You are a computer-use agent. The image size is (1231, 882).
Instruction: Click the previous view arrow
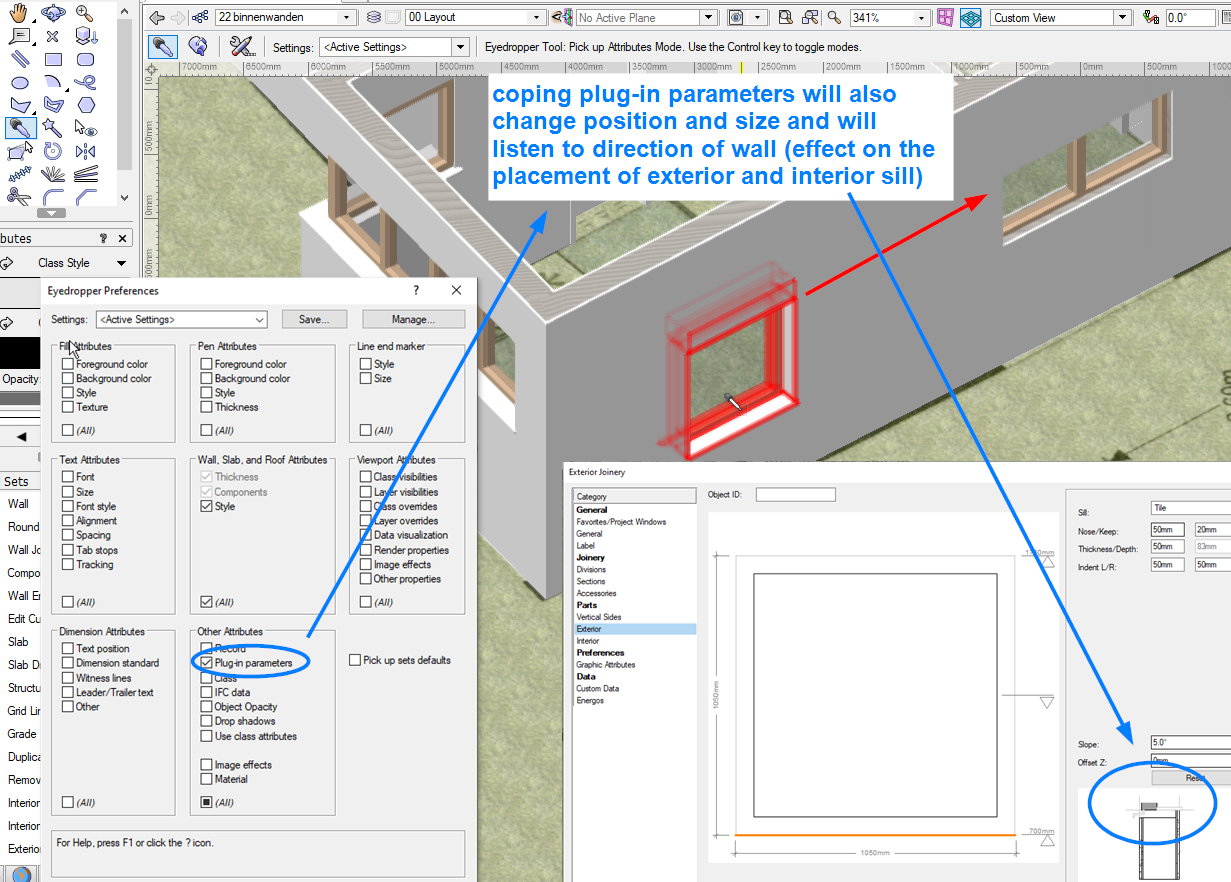pos(157,18)
